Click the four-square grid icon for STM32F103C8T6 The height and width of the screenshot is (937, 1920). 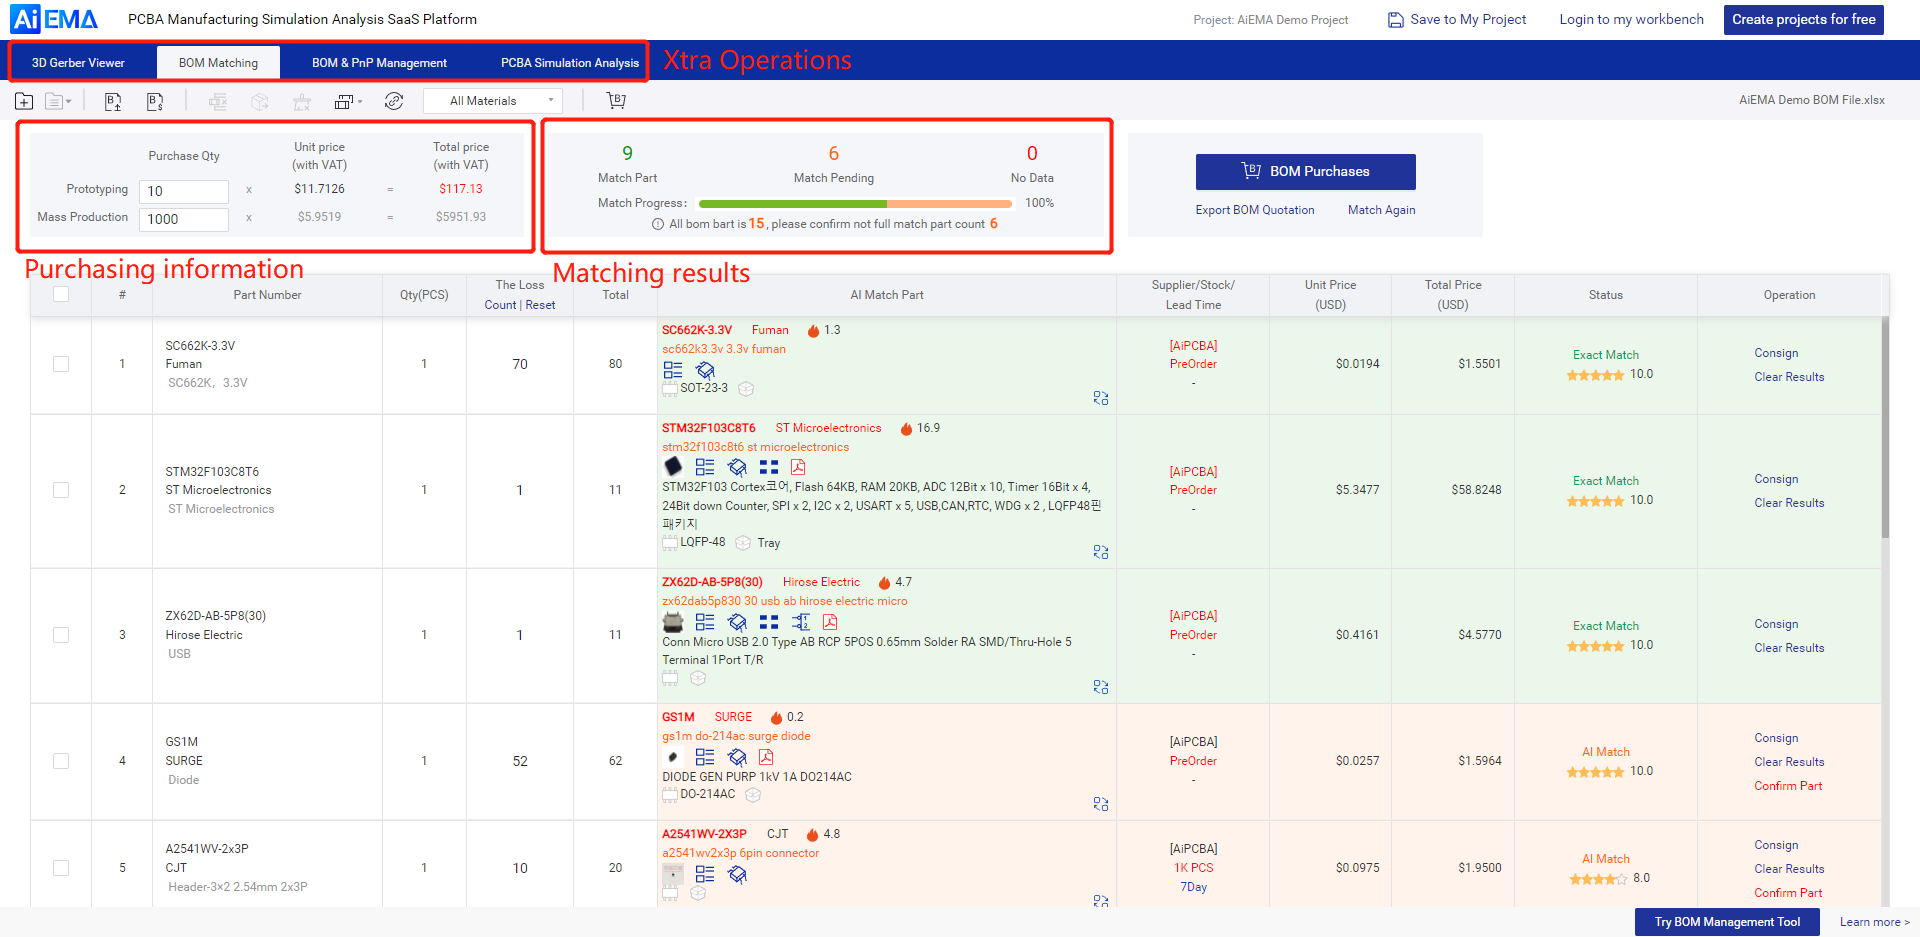pos(769,467)
